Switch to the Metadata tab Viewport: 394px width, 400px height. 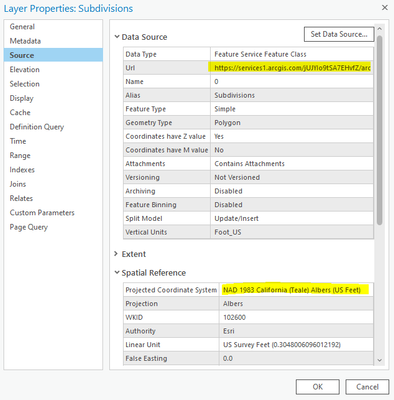(x=25, y=41)
